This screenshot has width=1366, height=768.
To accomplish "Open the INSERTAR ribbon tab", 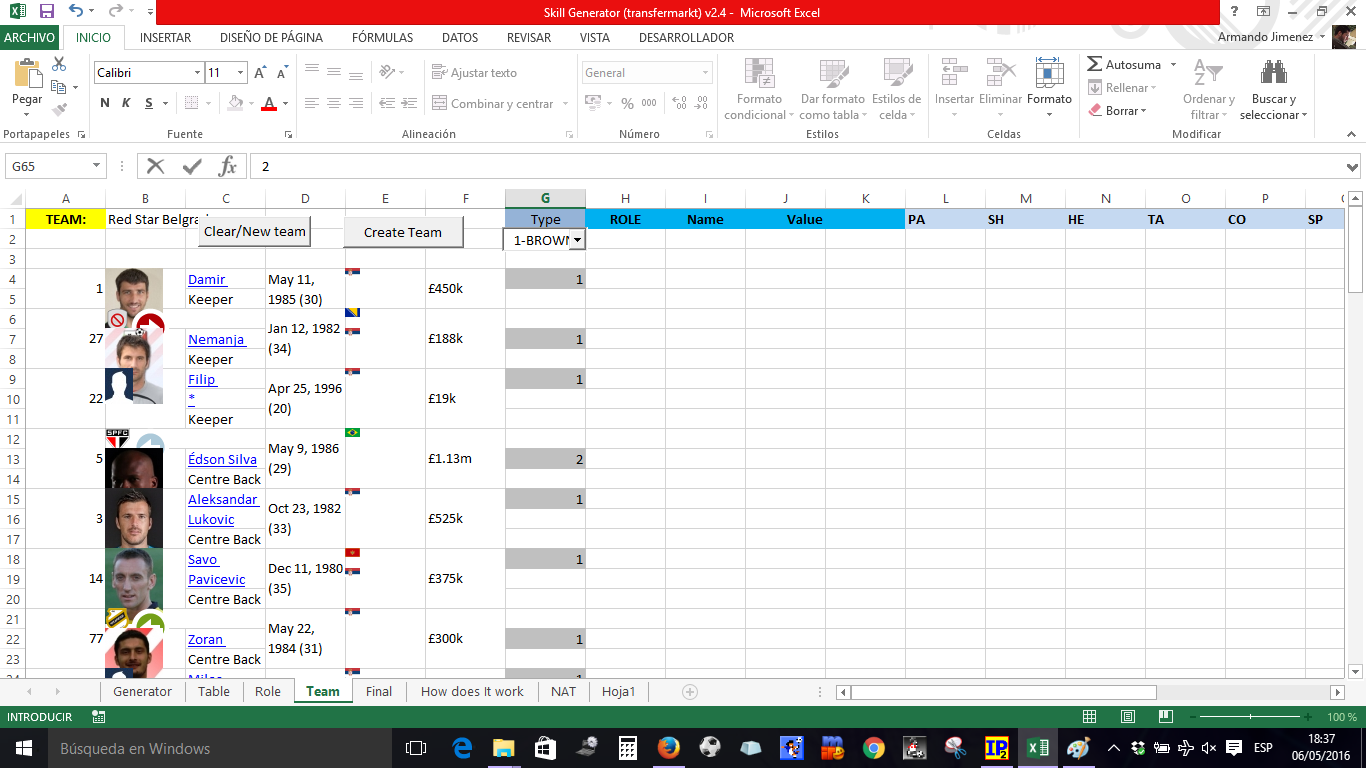I will pos(165,38).
